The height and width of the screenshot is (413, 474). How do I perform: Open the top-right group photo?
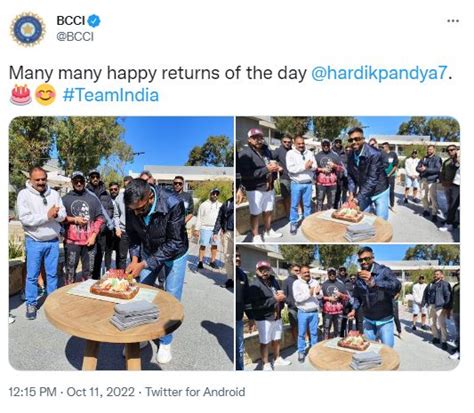coord(348,179)
